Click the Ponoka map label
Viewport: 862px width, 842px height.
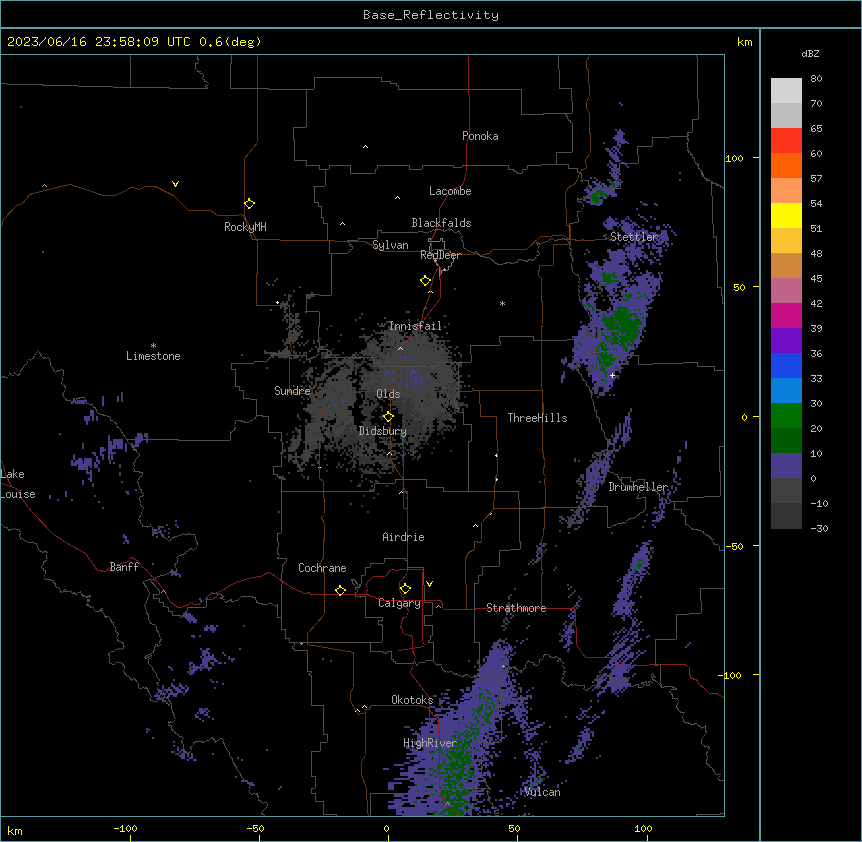(480, 136)
